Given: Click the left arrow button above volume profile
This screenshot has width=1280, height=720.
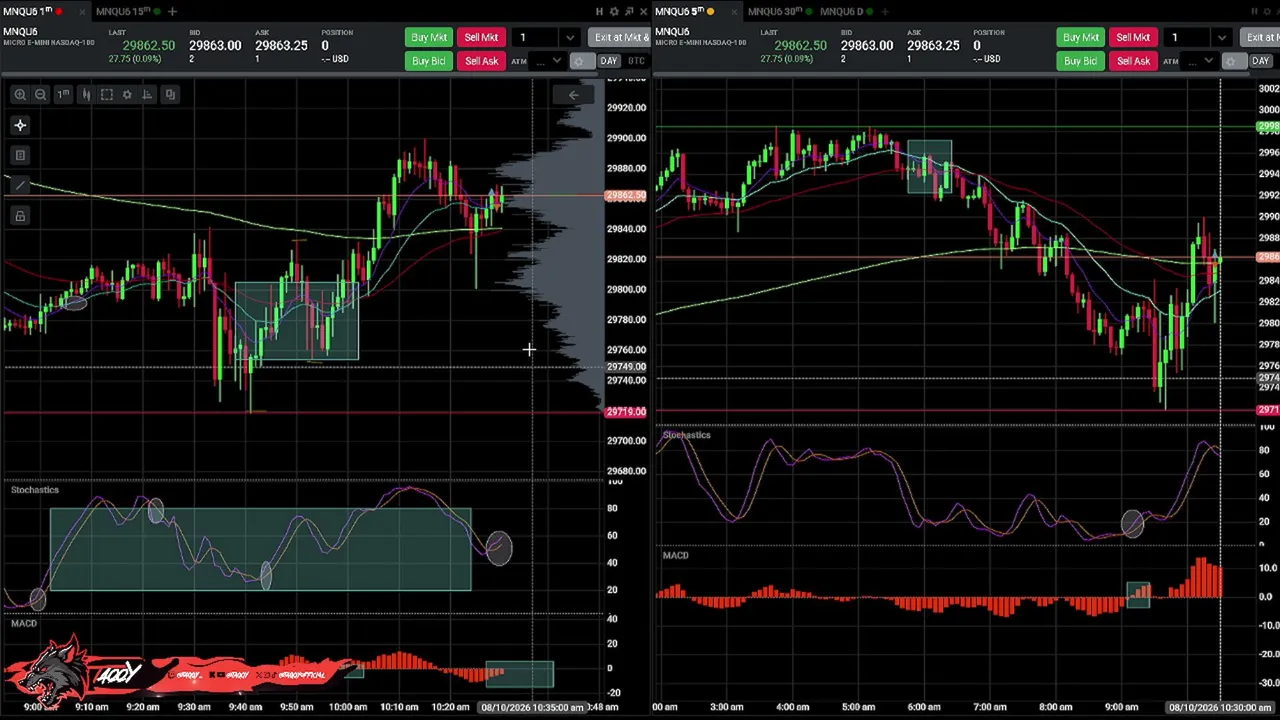Looking at the screenshot, I should point(573,95).
